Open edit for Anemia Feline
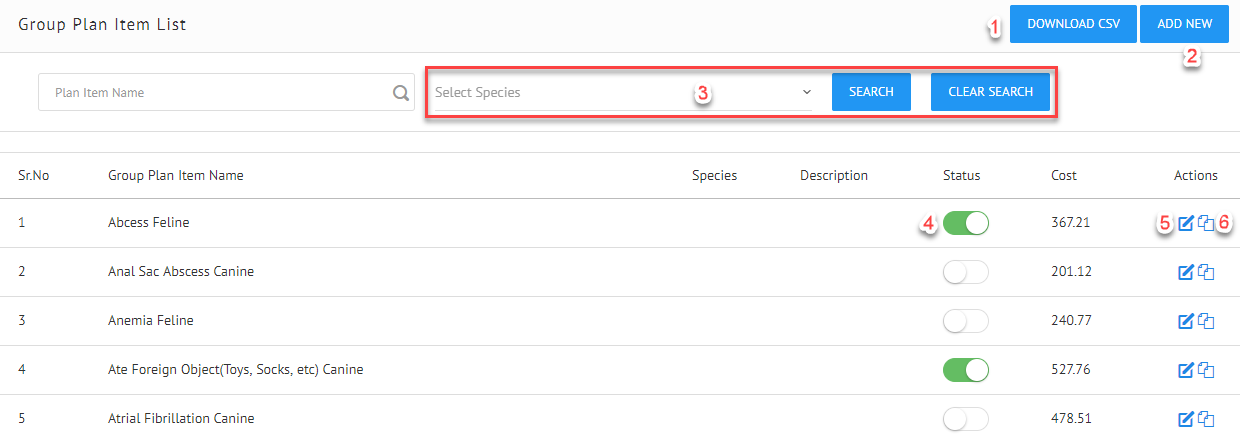1240x439 pixels. (x=1186, y=321)
